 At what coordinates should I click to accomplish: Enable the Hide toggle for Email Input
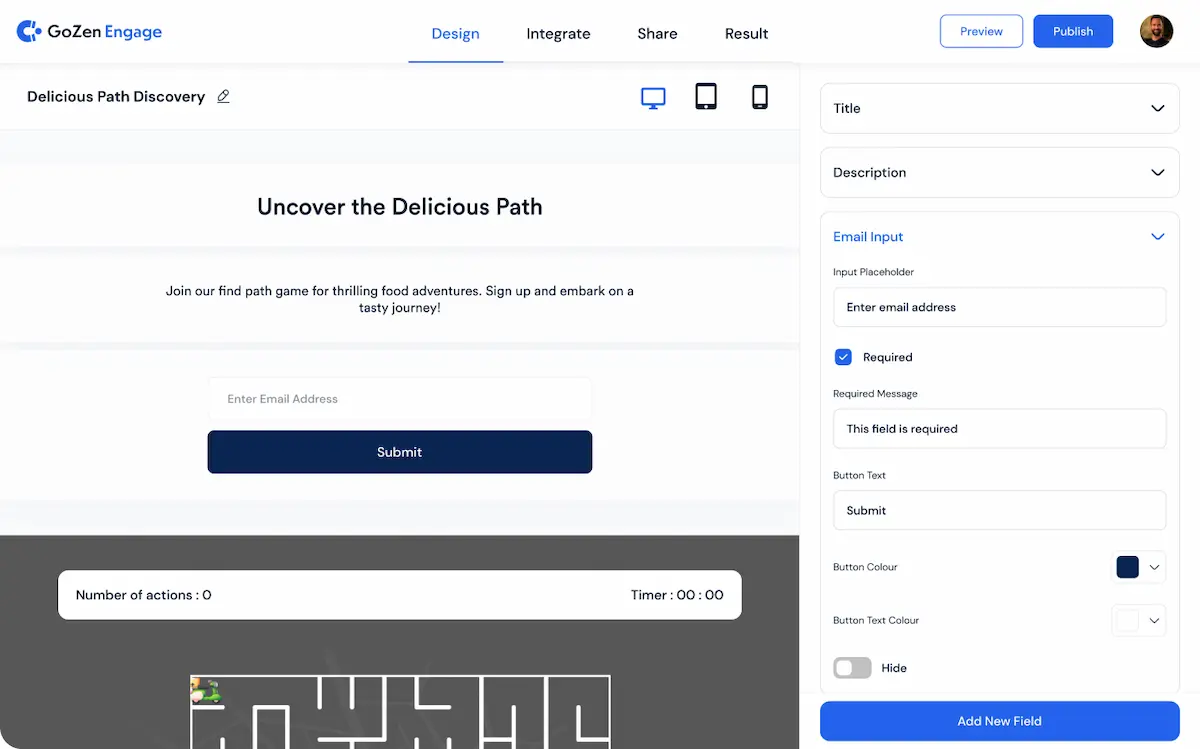tap(852, 667)
